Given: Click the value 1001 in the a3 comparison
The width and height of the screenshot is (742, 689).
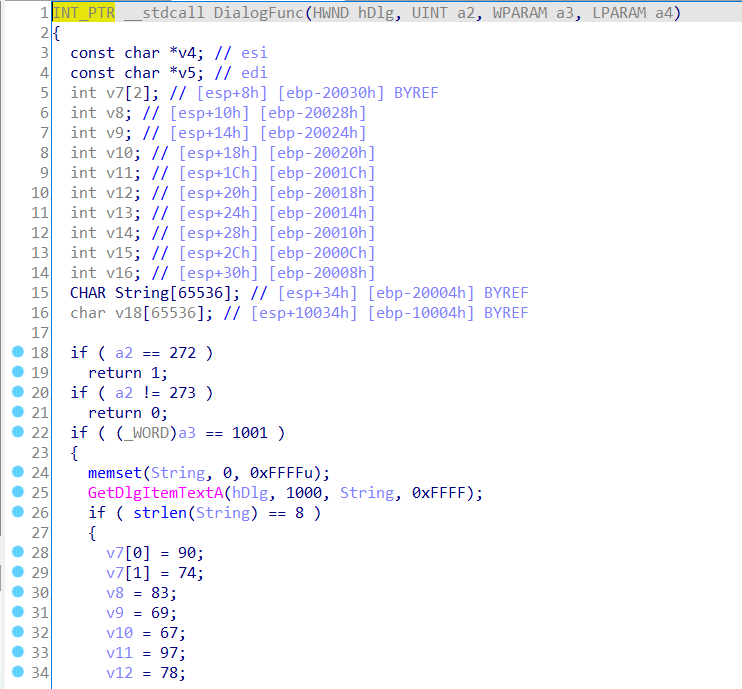Looking at the screenshot, I should 252,433.
